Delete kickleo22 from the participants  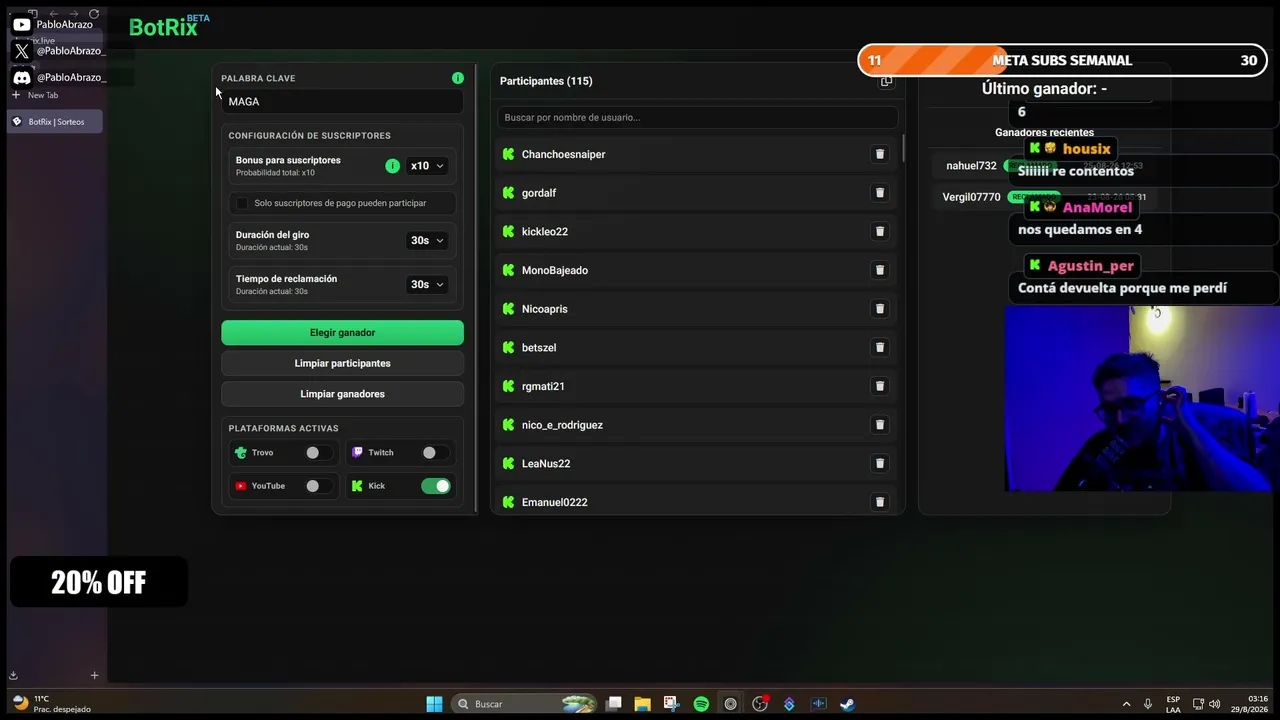click(880, 231)
